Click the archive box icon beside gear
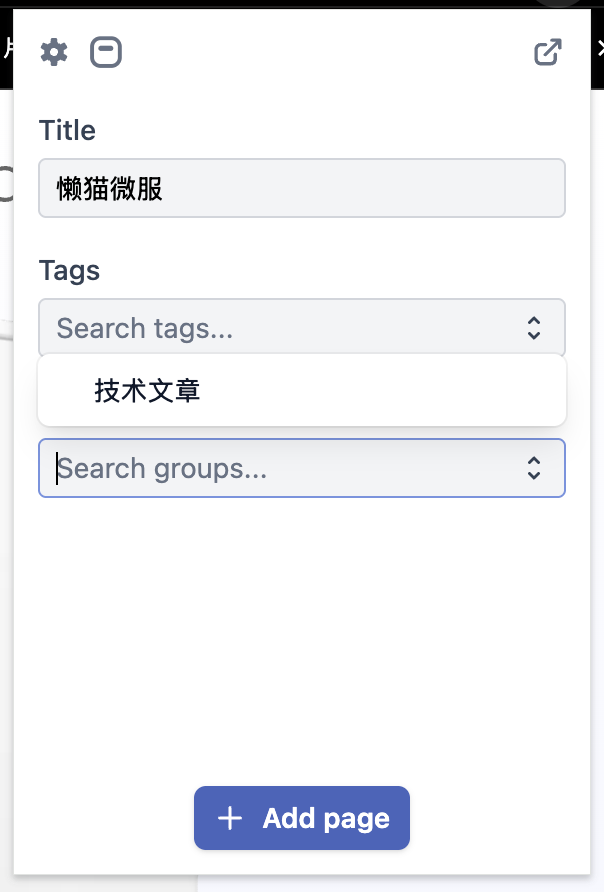The image size is (604, 892). click(106, 52)
